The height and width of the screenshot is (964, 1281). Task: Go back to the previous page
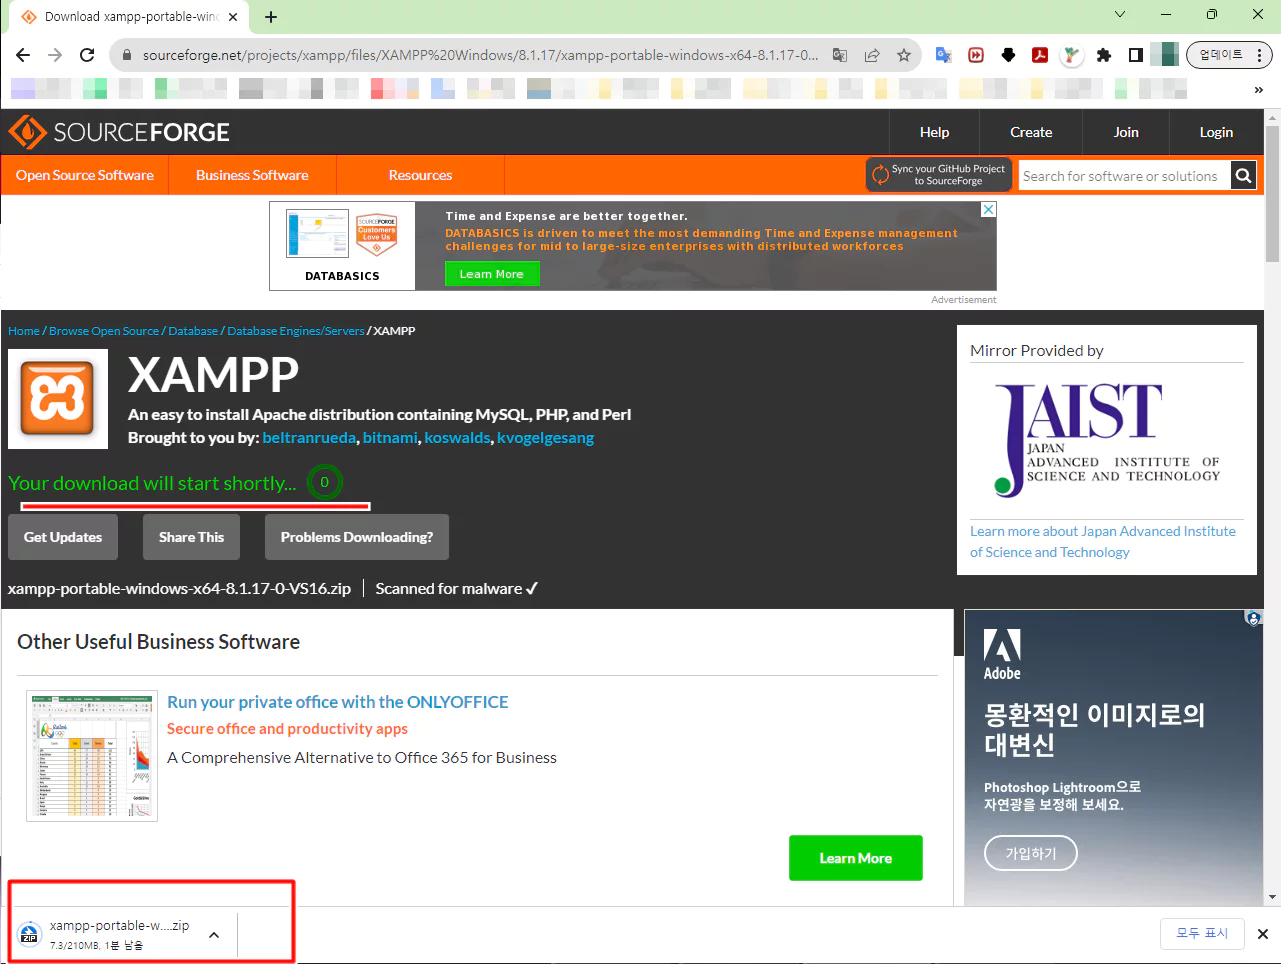pos(23,55)
